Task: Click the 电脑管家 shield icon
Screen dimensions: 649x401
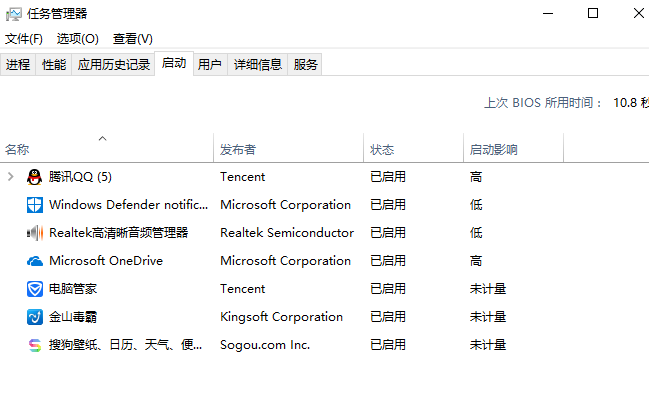Action: point(35,289)
